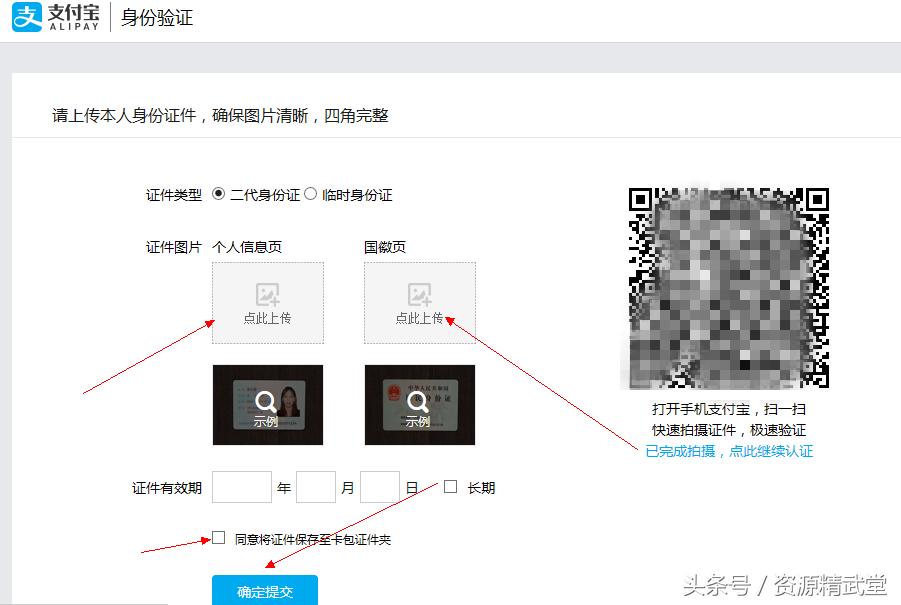
Task: Click the magnifier 示例 icon on emblem side example
Action: [418, 400]
